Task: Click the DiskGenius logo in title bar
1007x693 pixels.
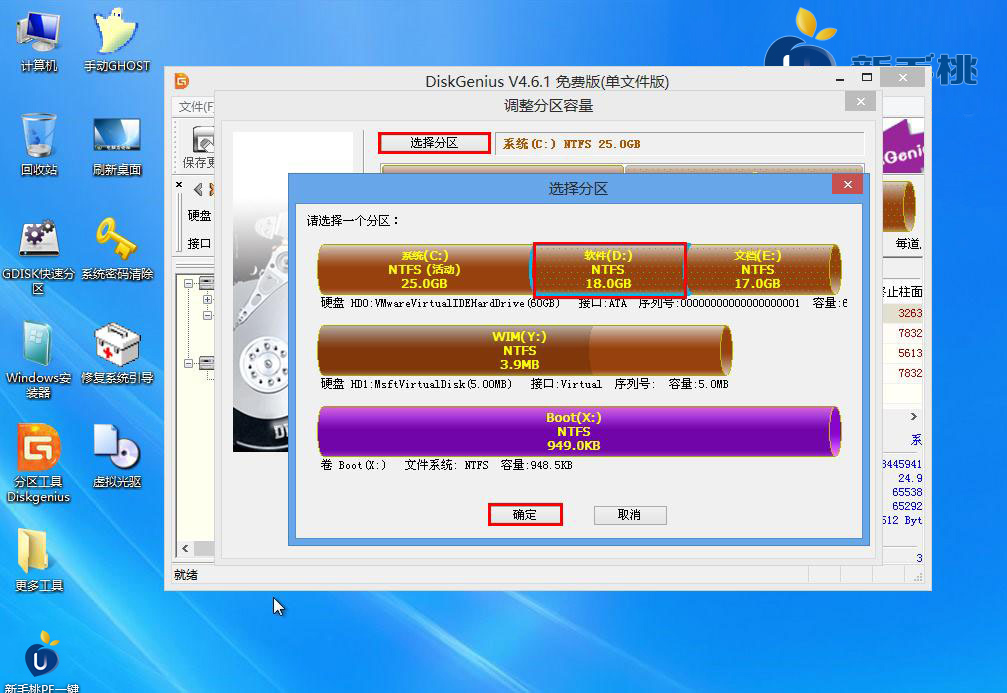Action: pos(182,81)
